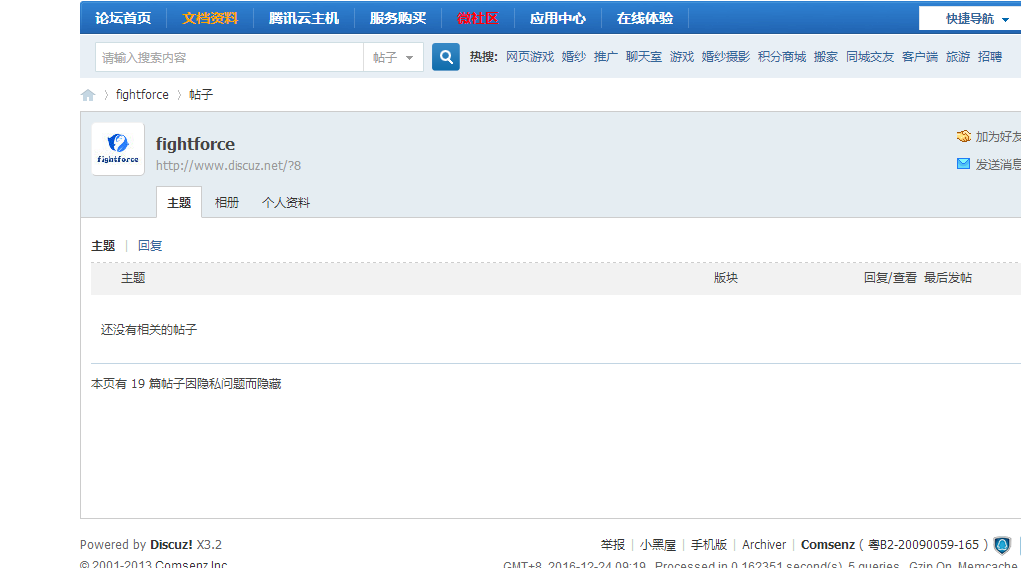Screen dimensions: 1021x568
Task: Open the 帖子 search type dropdown
Action: point(393,57)
